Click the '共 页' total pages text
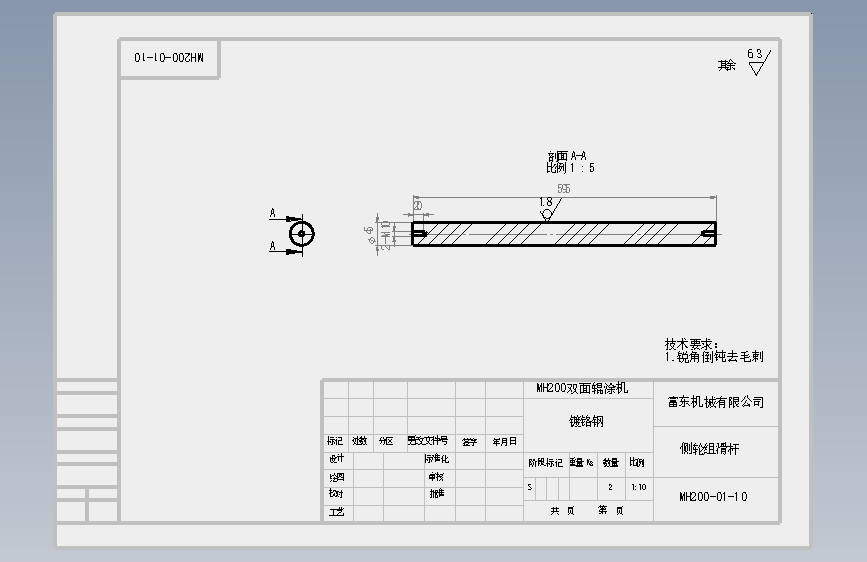The width and height of the screenshot is (867, 562). tap(562, 511)
